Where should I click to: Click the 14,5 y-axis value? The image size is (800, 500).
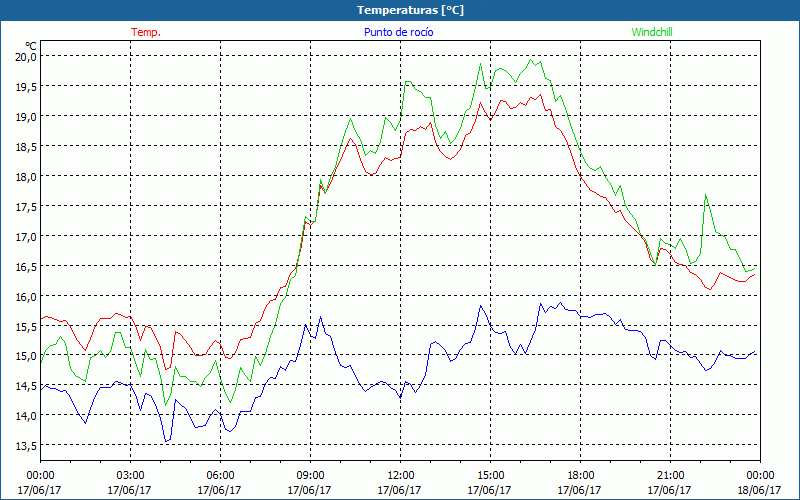[26, 386]
